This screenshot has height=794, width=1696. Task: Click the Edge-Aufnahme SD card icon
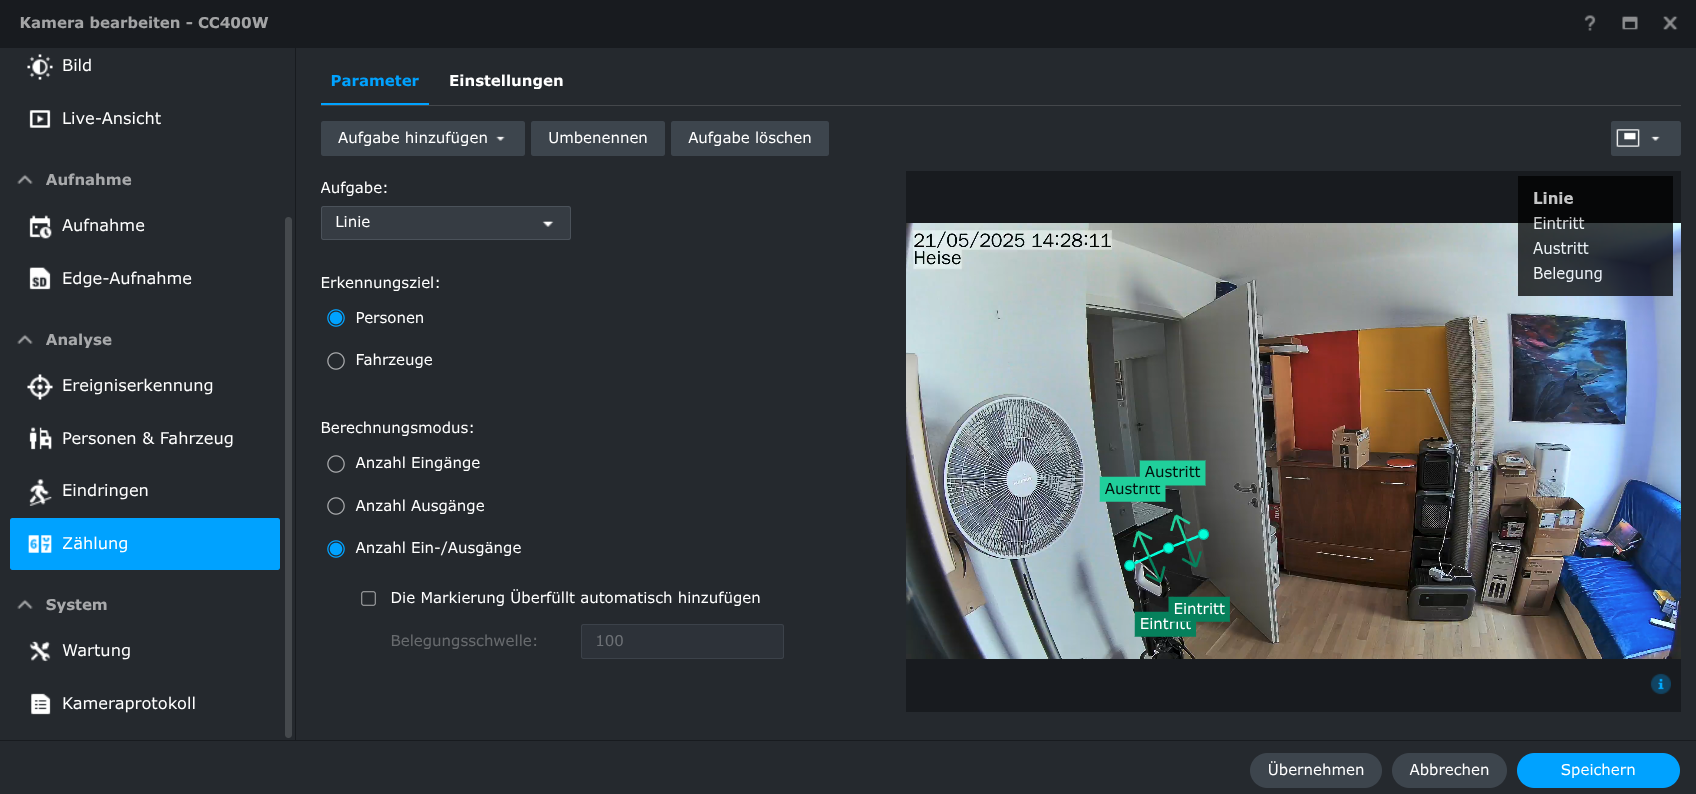click(40, 279)
